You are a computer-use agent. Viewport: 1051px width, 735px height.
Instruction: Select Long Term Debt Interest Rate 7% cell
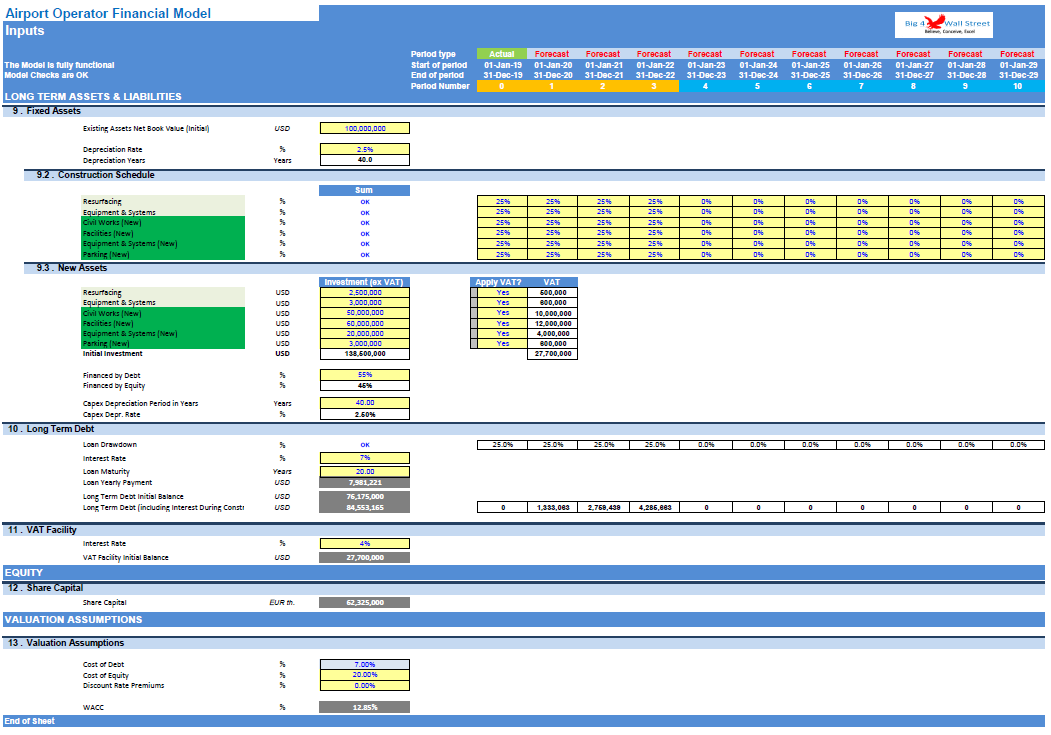pyautogui.click(x=365, y=458)
